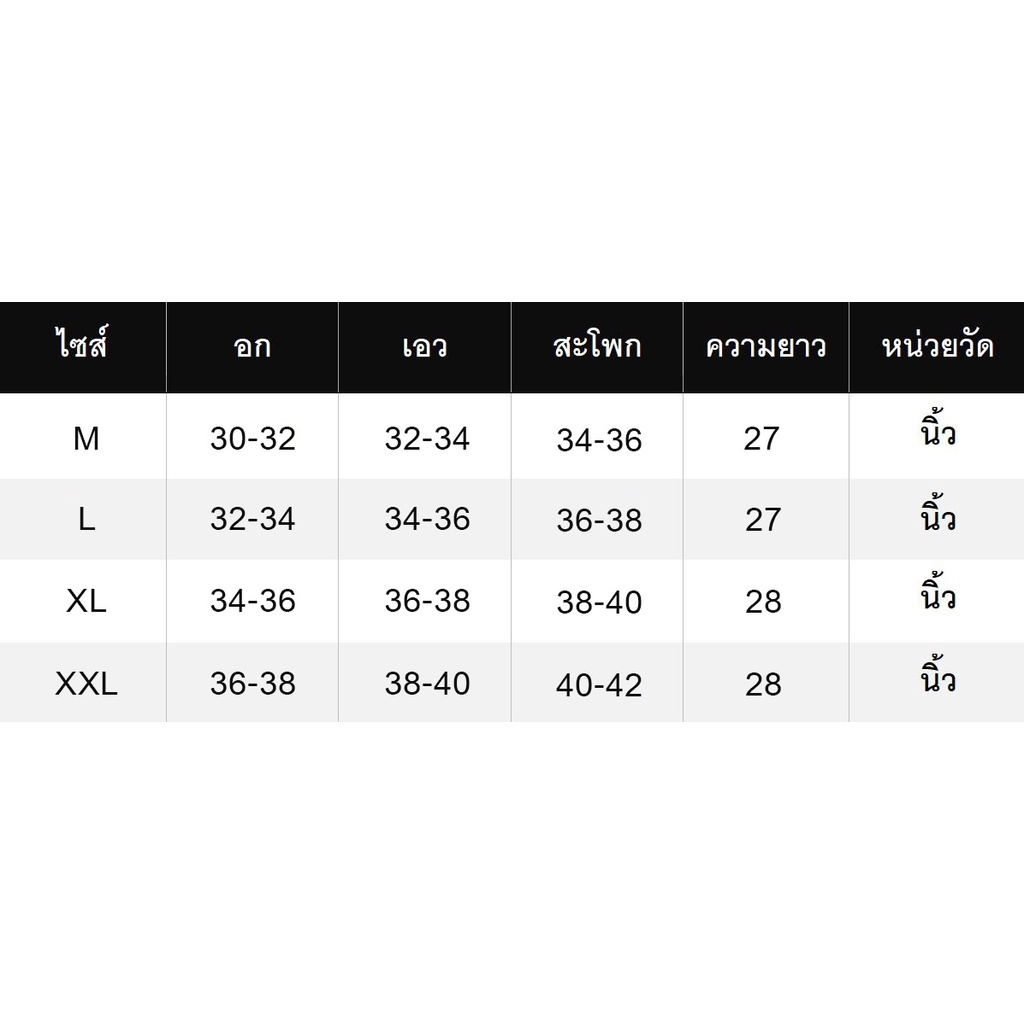This screenshot has height=1024, width=1024.
Task: Click waist value 34-36 in L row
Action: [x=427, y=519]
